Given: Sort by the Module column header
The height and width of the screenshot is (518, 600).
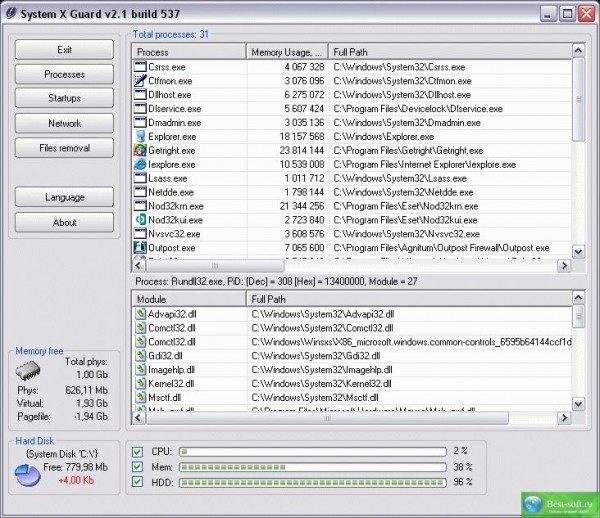Looking at the screenshot, I should [x=189, y=299].
